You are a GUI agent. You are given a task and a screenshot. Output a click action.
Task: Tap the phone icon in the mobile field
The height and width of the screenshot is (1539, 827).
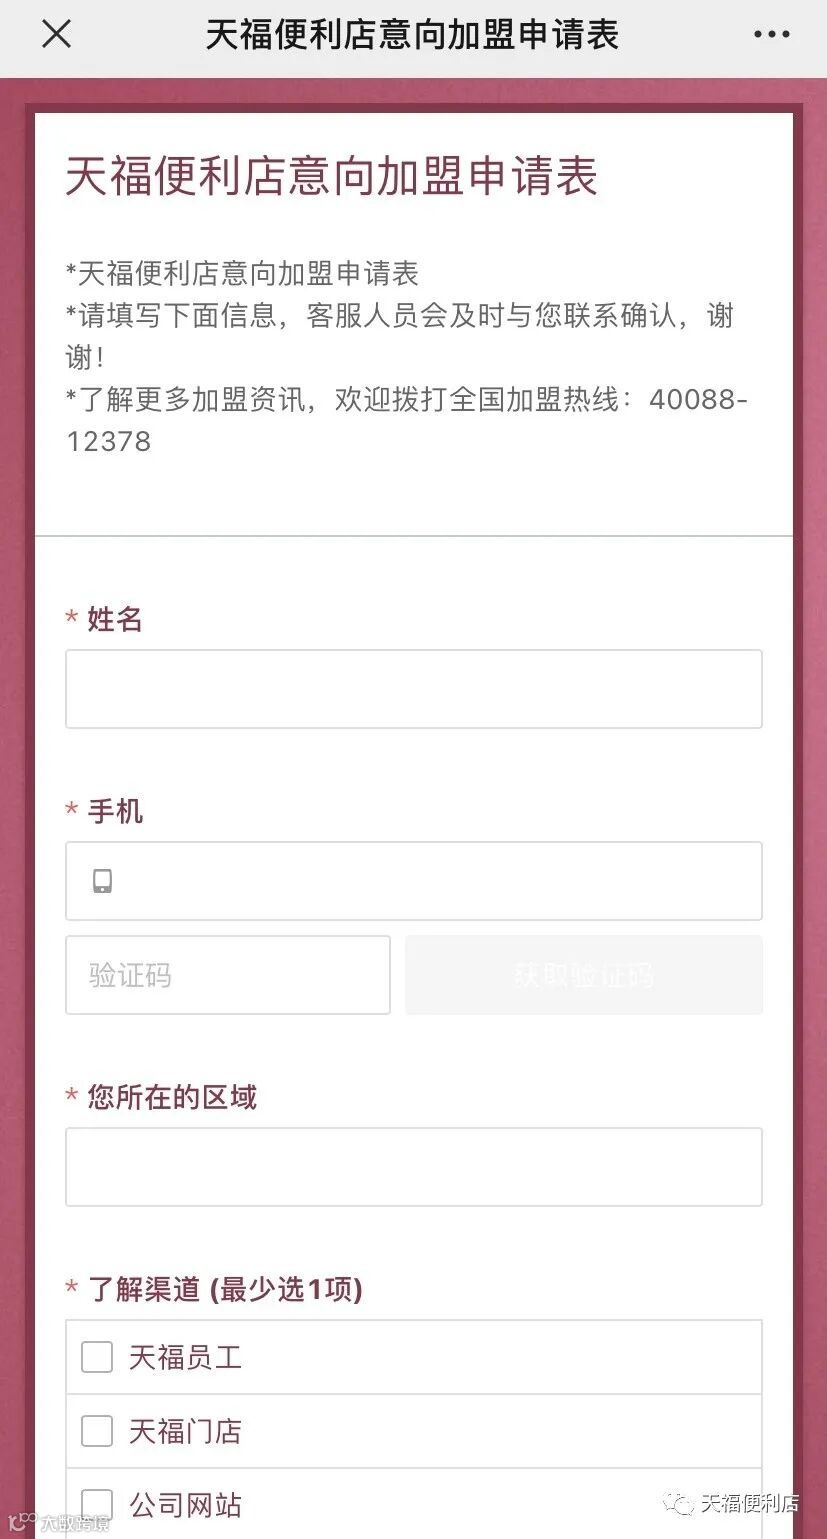(102, 881)
